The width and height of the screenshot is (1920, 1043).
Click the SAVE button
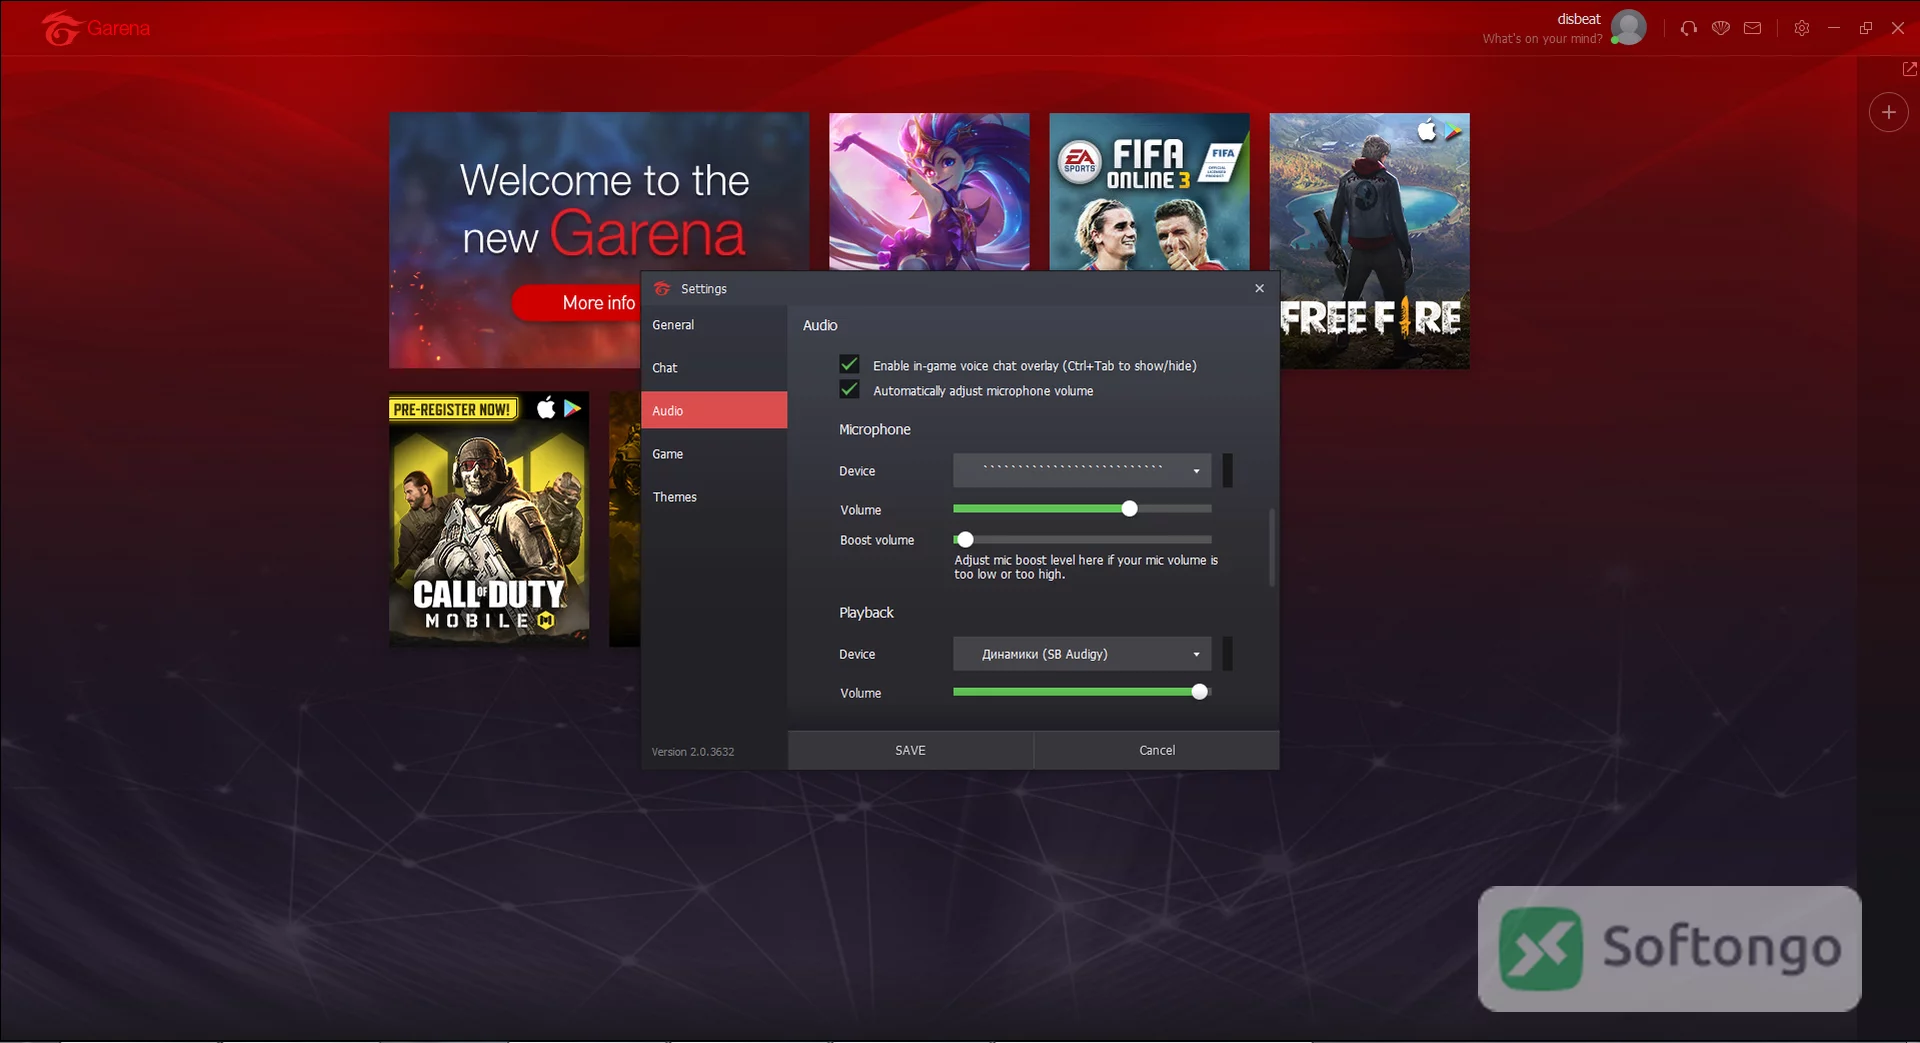(x=910, y=750)
